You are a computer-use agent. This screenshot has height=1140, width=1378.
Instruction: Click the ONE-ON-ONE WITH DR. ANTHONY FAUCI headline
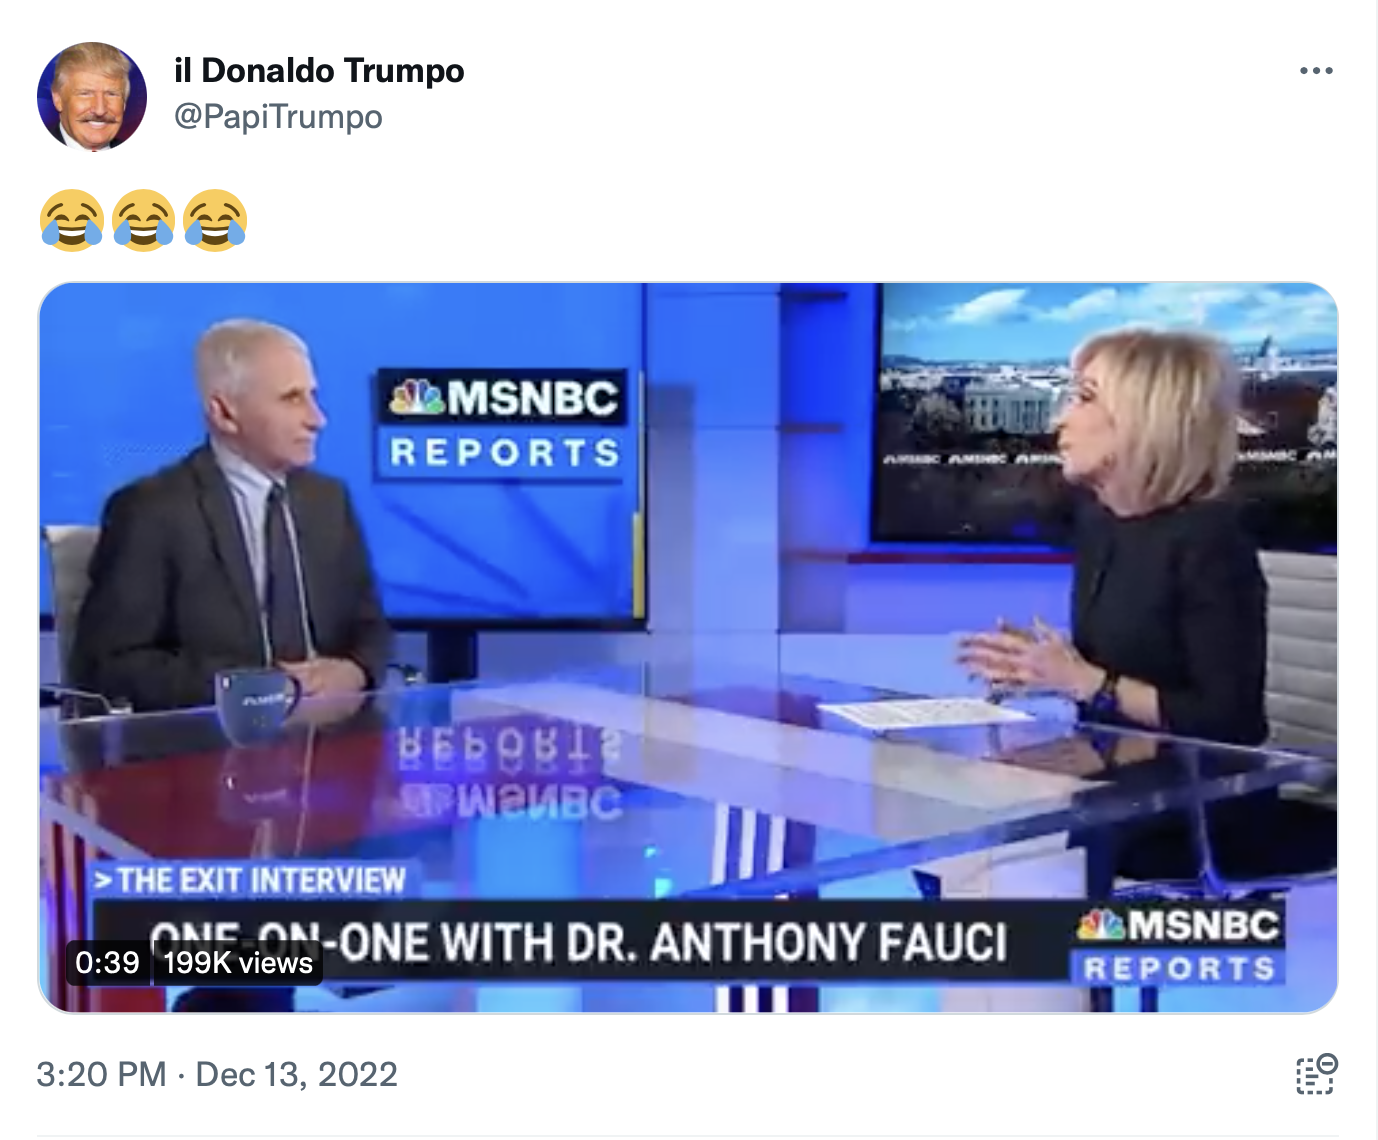tap(579, 943)
